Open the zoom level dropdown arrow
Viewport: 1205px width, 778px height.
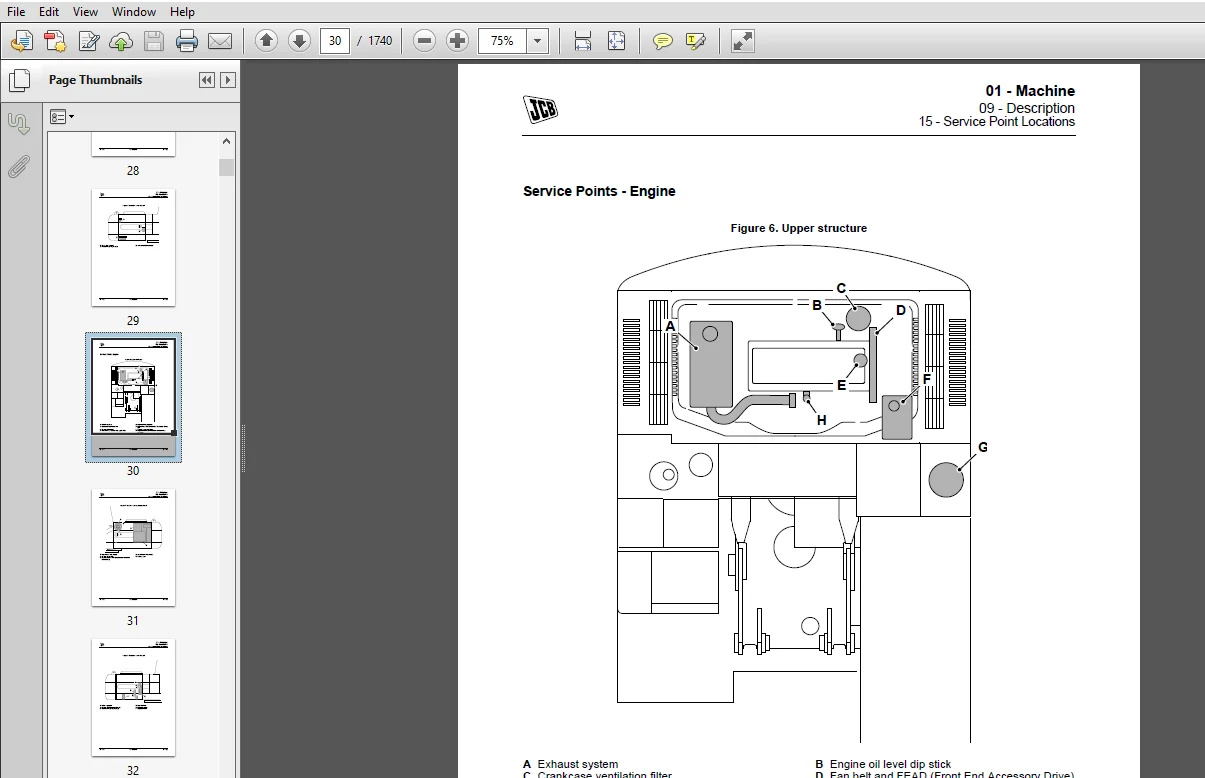coord(538,41)
